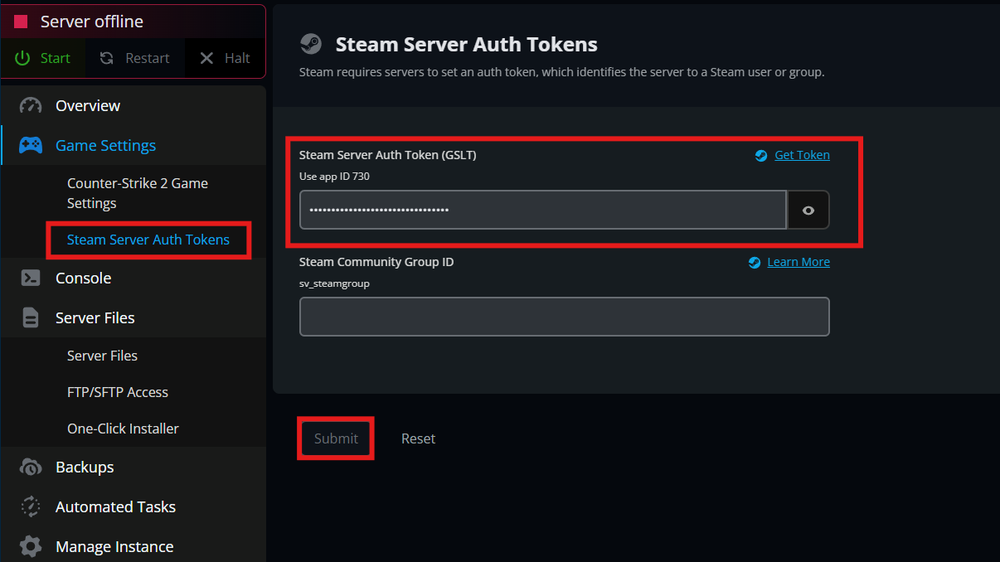Click the Manage Instance gear icon
The width and height of the screenshot is (1000, 562).
pyautogui.click(x=30, y=547)
